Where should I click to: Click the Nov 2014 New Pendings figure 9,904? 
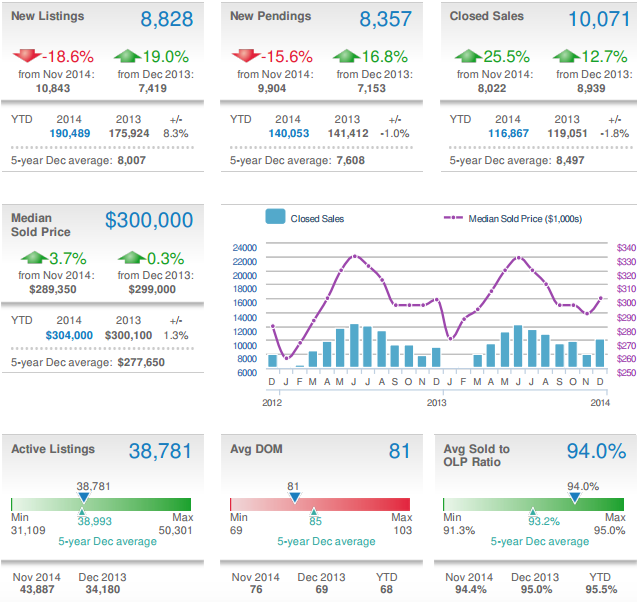click(272, 88)
